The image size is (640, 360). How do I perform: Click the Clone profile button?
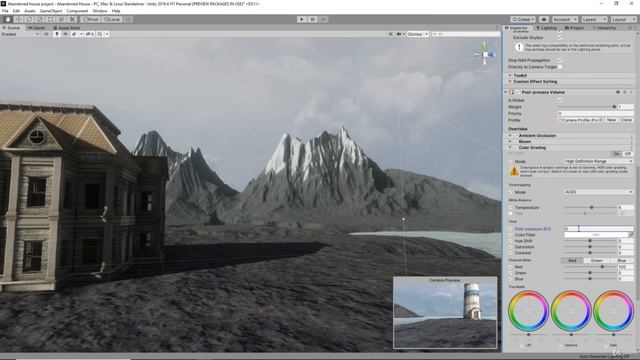click(626, 120)
